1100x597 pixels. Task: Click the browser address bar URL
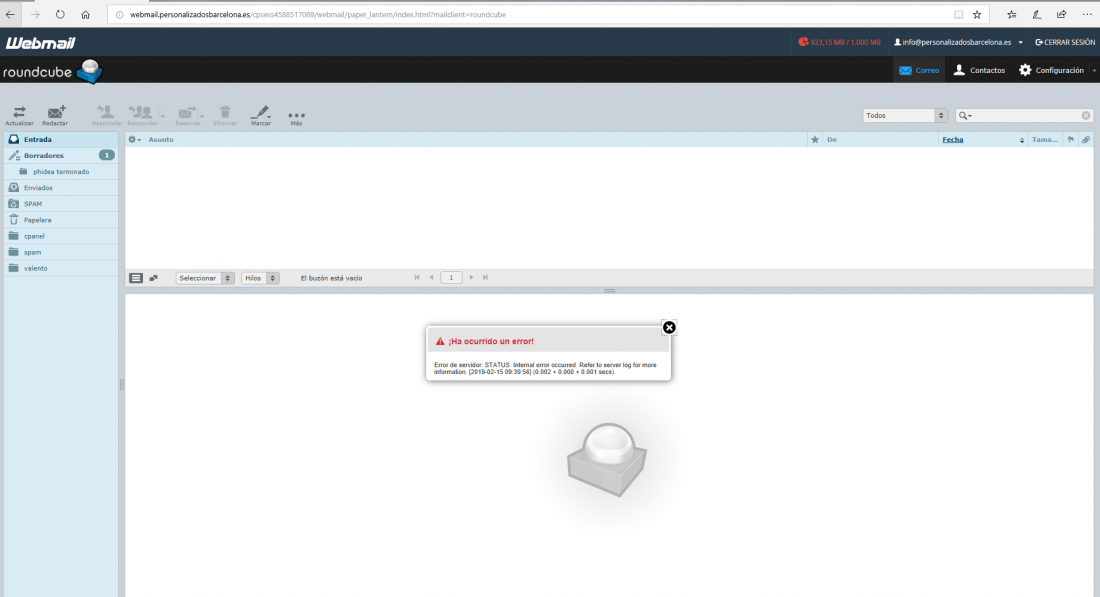coord(318,14)
